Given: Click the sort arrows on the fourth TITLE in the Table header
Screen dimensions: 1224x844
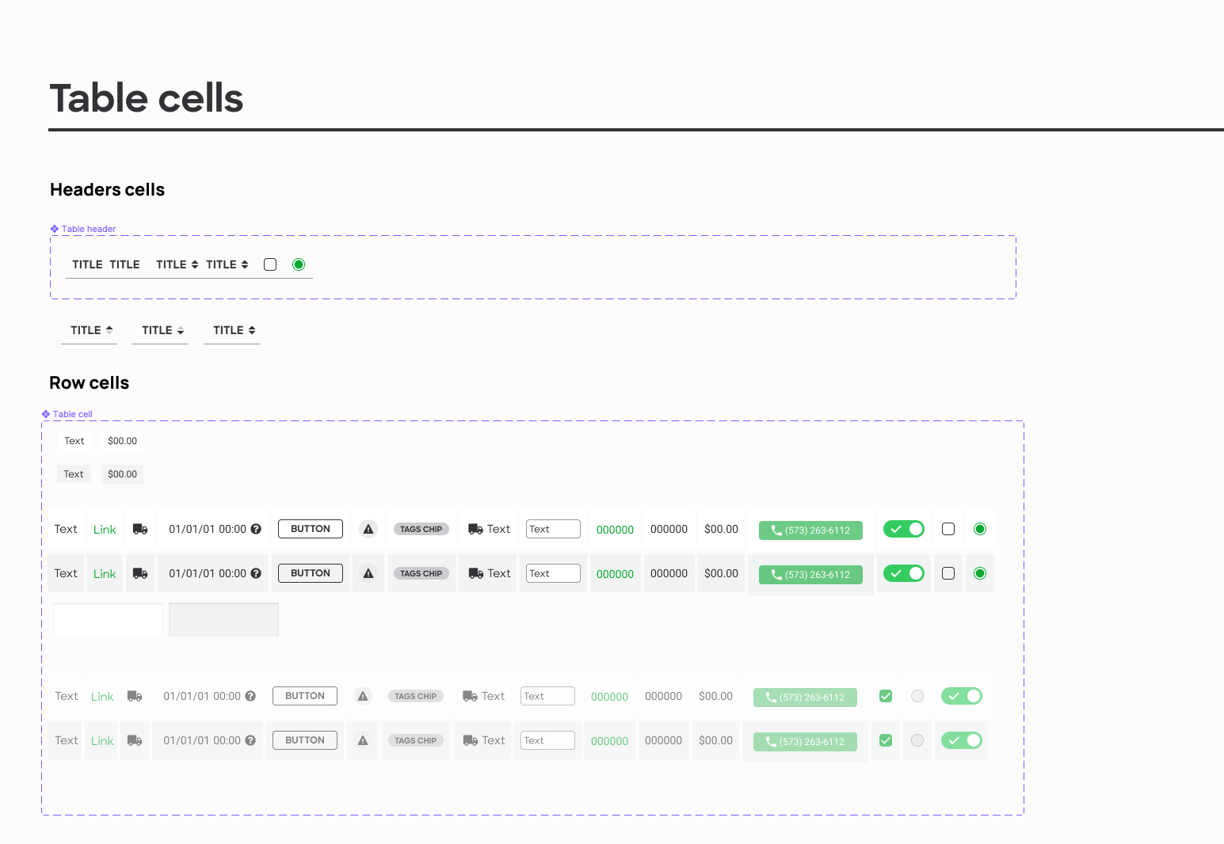Looking at the screenshot, I should click(244, 265).
